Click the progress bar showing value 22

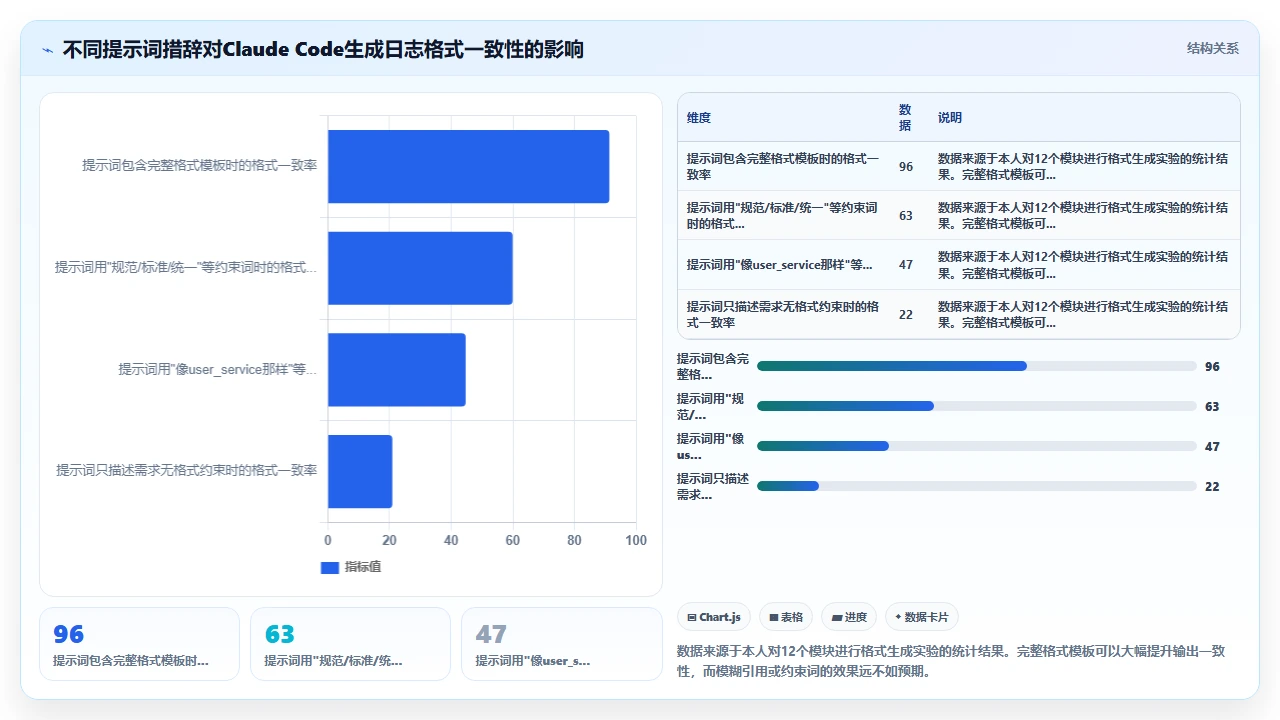[976, 486]
